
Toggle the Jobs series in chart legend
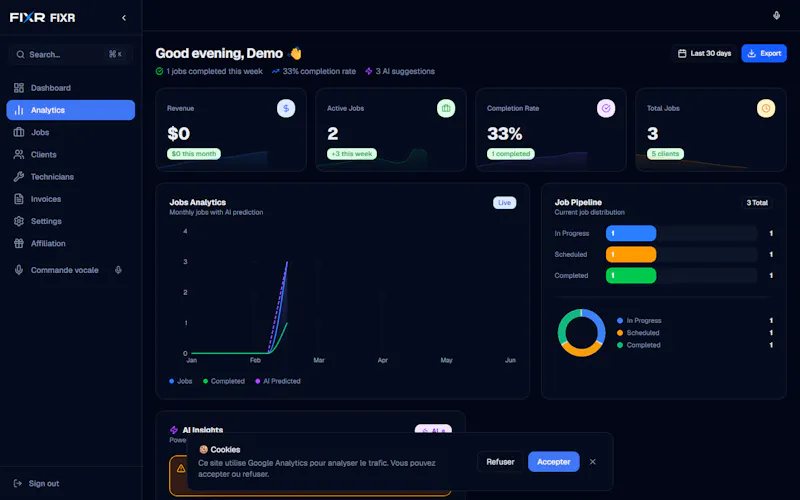pyautogui.click(x=181, y=381)
